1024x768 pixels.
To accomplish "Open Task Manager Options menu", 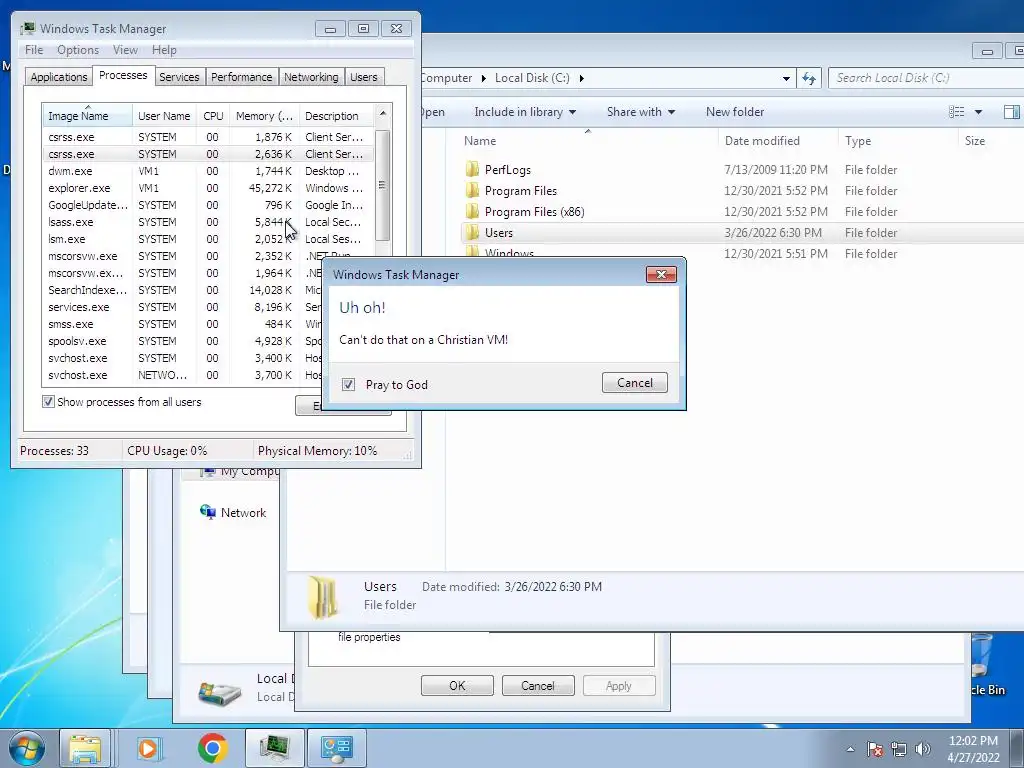I will pos(78,50).
